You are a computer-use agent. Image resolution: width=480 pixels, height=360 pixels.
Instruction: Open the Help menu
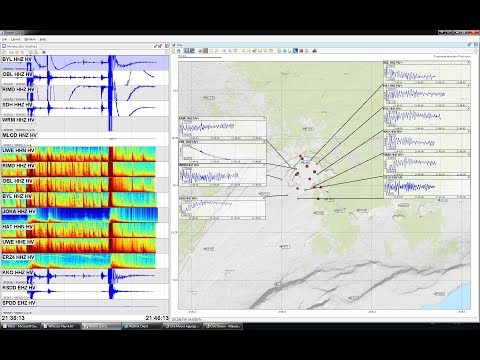[42, 39]
